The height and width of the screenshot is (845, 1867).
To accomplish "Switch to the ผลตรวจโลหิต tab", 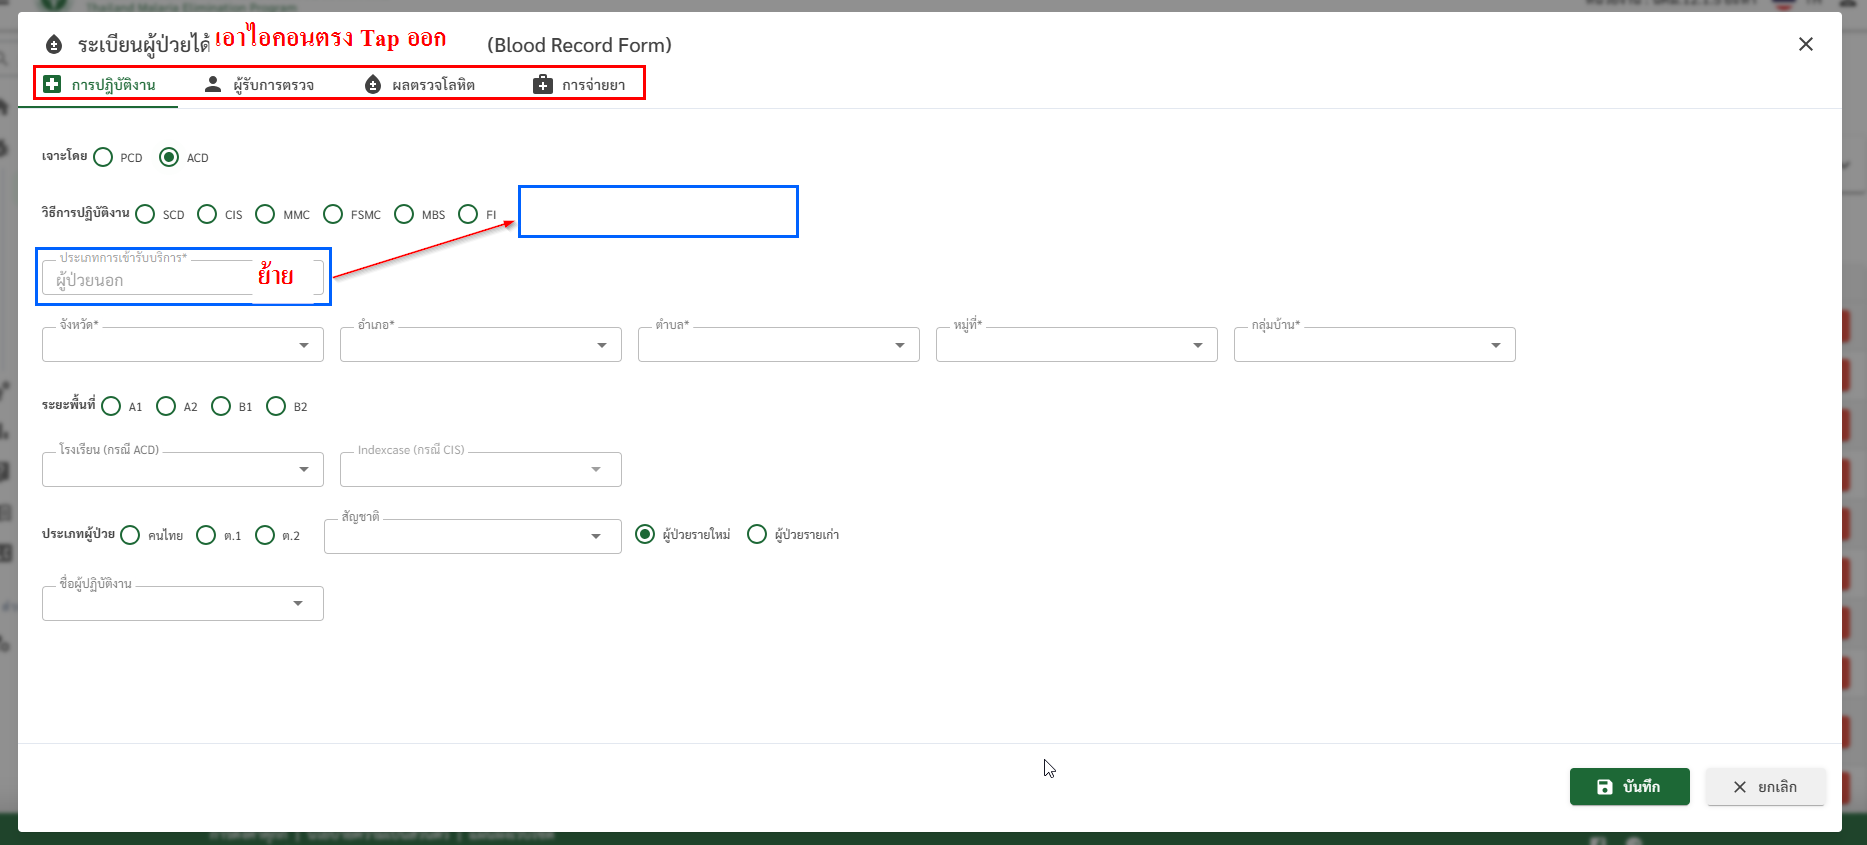I will click(432, 85).
